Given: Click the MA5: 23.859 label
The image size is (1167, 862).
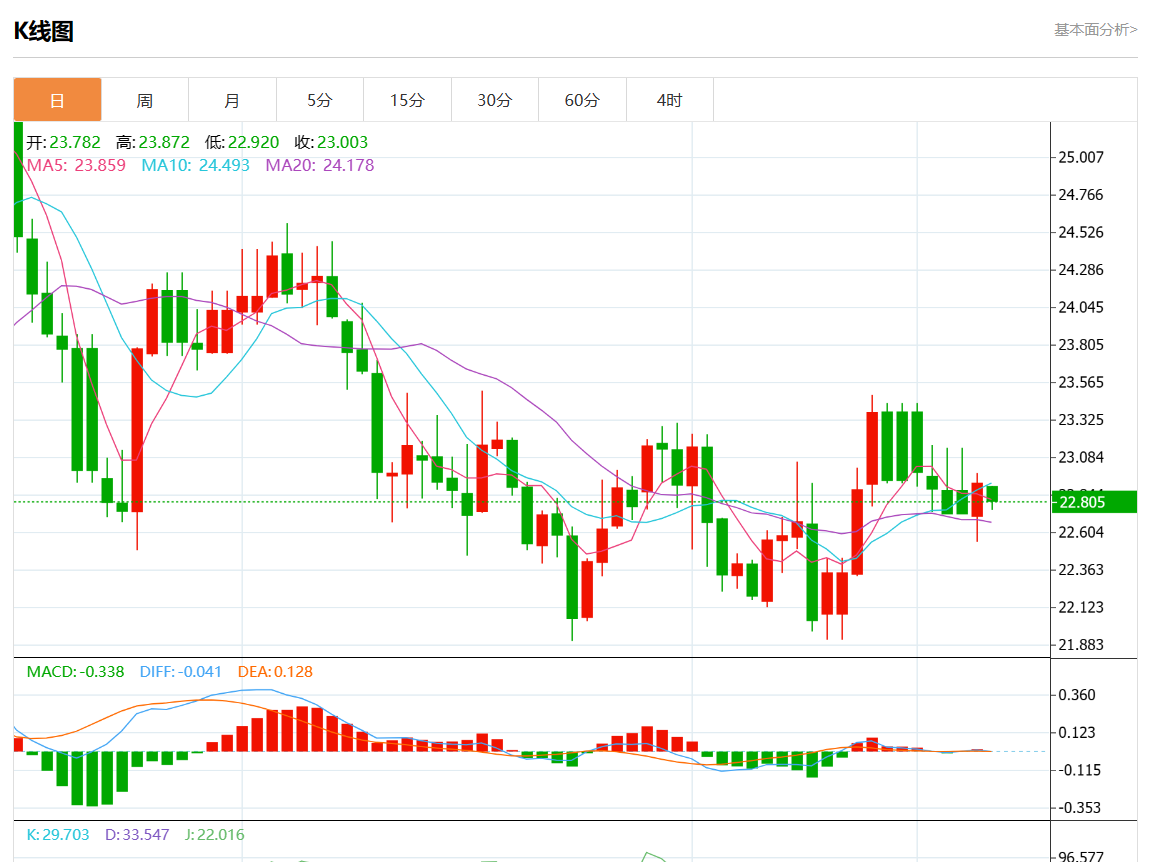Looking at the screenshot, I should pyautogui.click(x=76, y=165).
